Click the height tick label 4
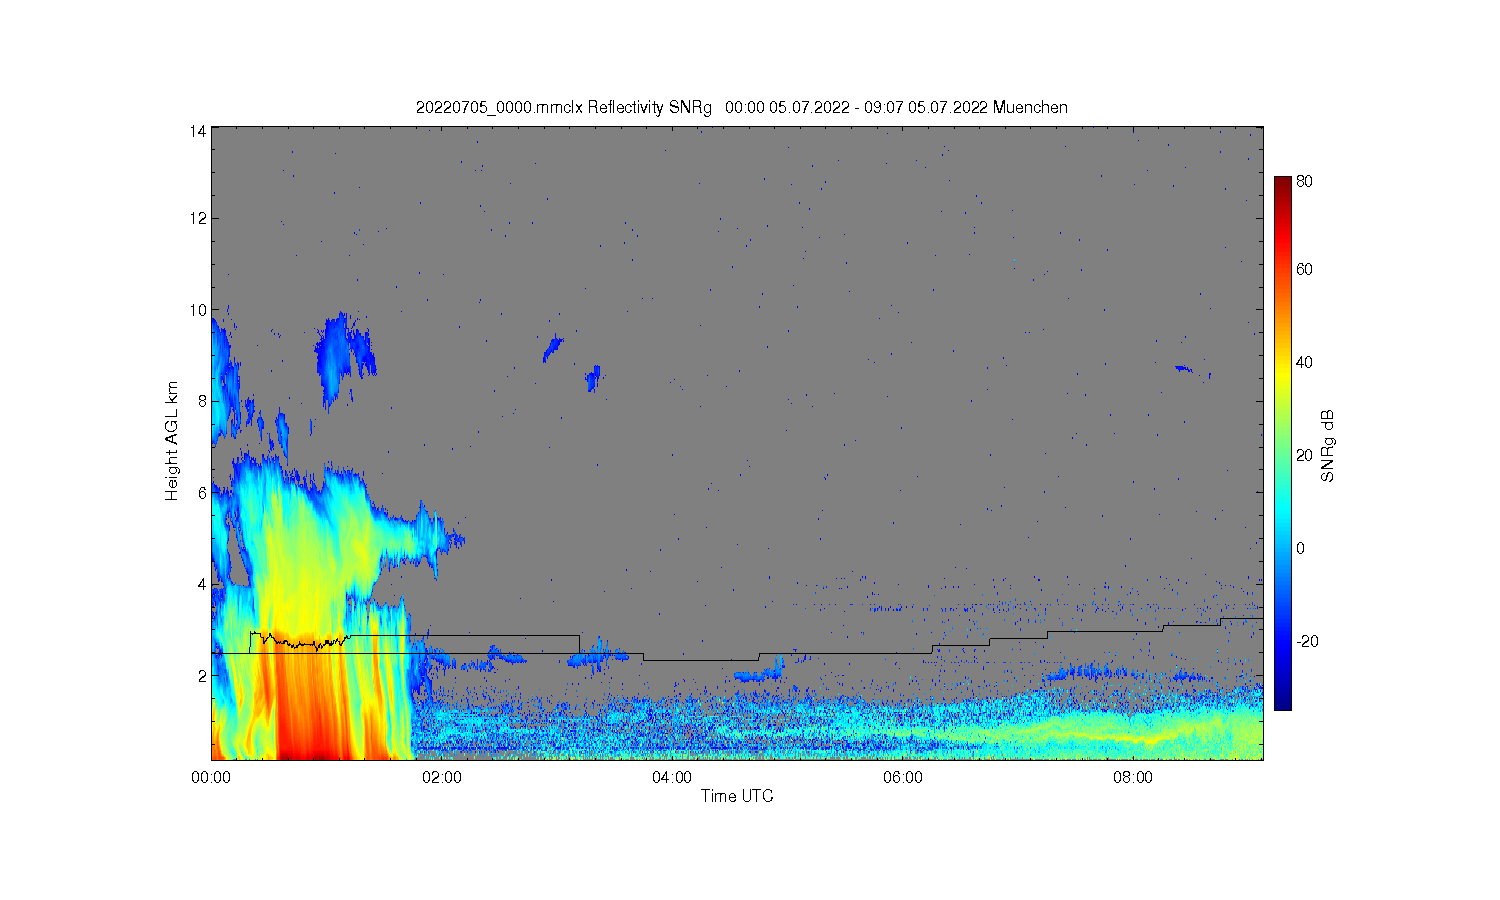 (x=202, y=584)
